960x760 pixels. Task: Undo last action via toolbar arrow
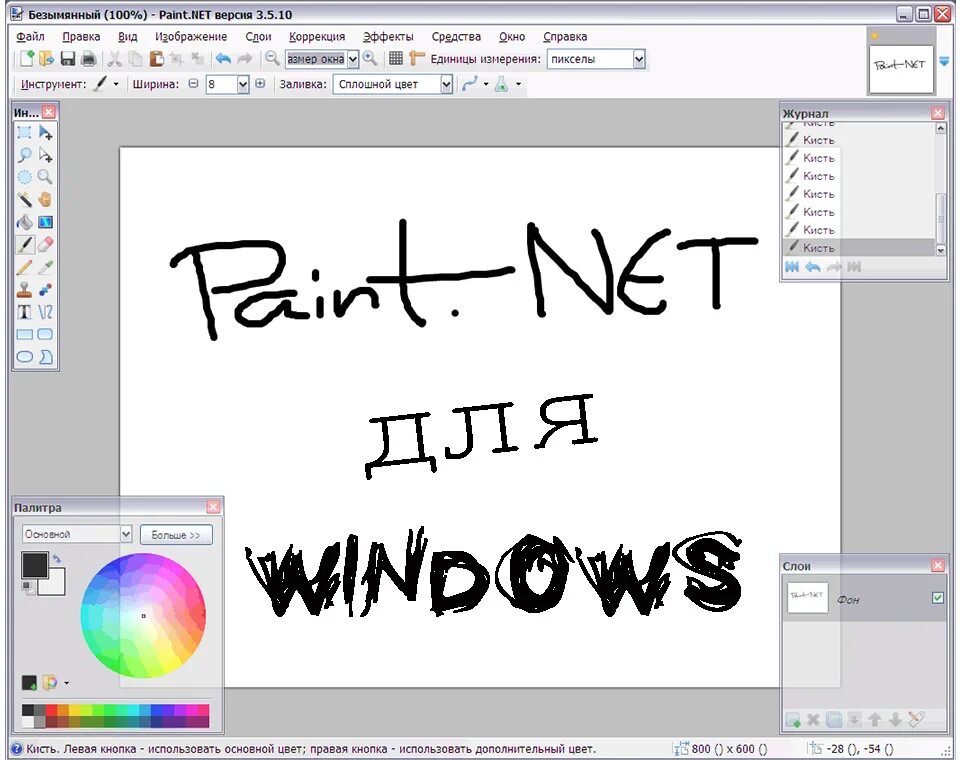click(x=223, y=59)
